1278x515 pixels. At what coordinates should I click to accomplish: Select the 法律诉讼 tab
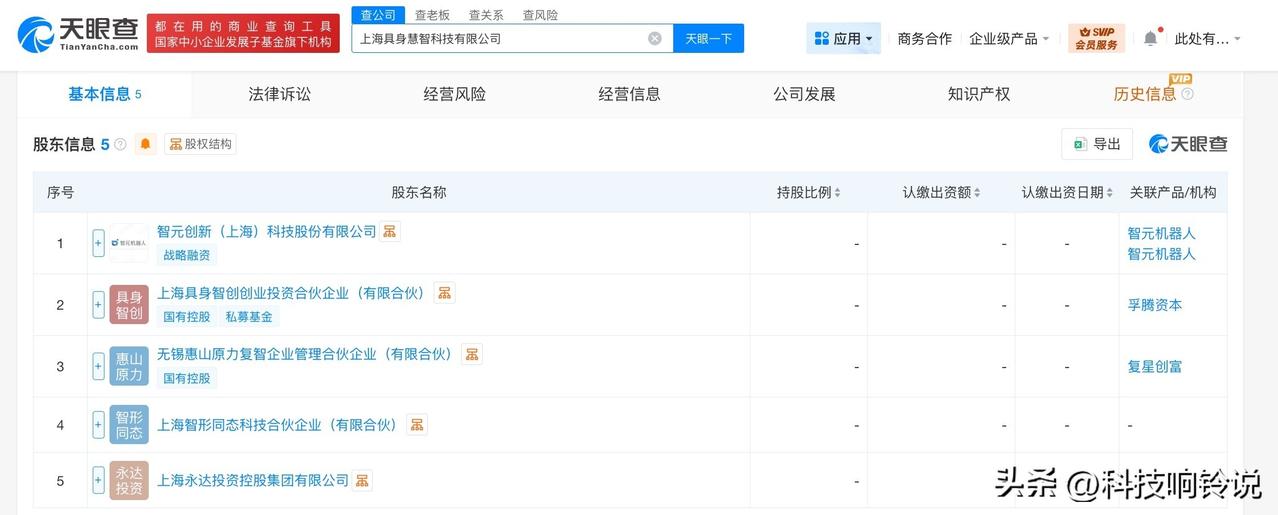point(280,94)
